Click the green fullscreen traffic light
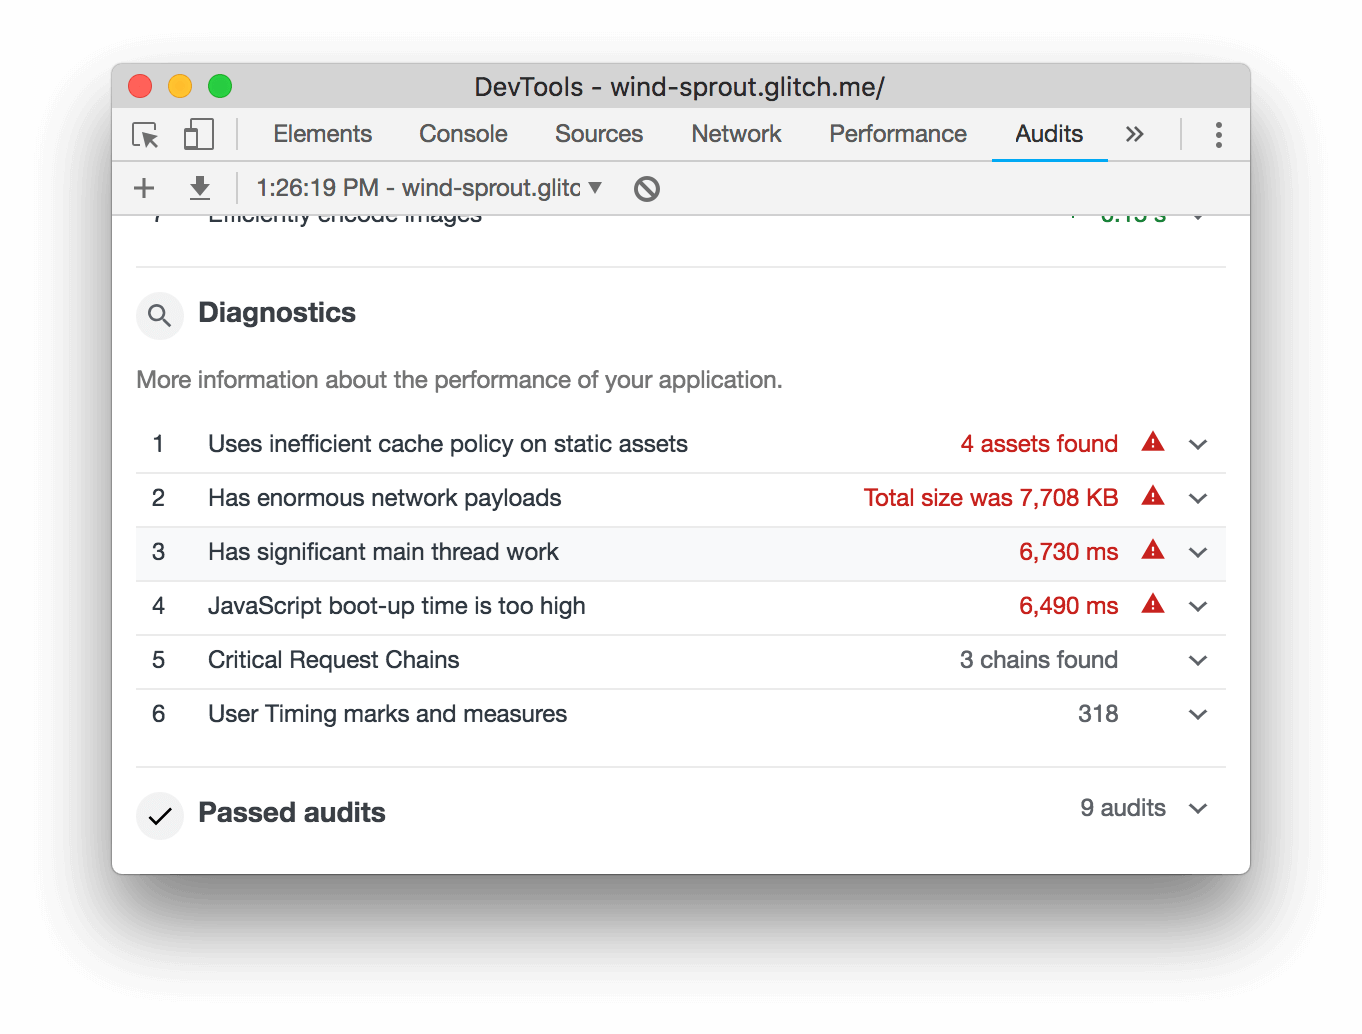 coord(219,86)
